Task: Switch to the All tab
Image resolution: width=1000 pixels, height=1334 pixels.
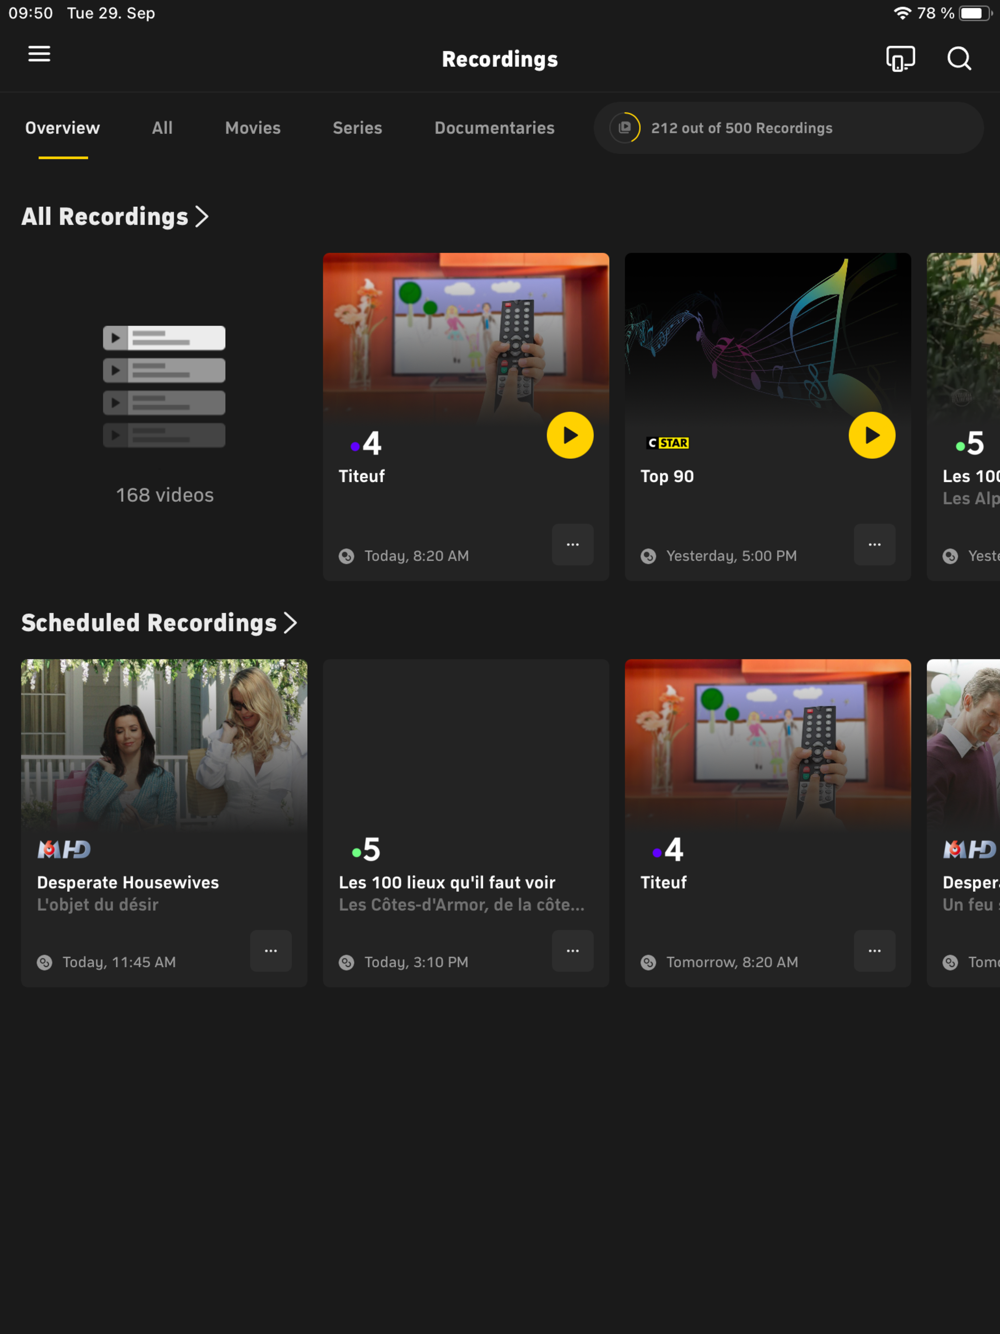Action: coord(162,128)
